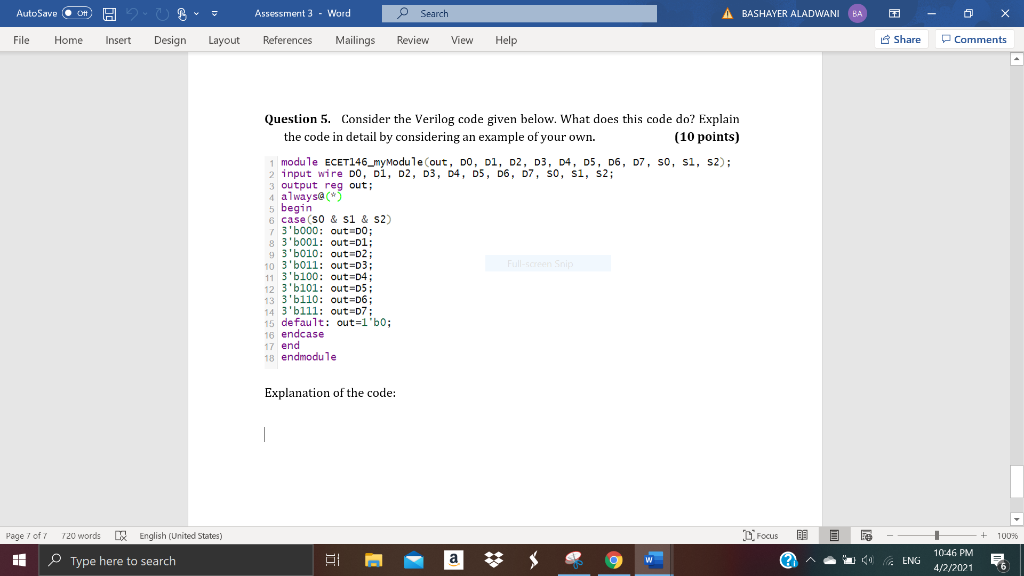Click the zoom slider handle
The image size is (1024, 576).
(936, 536)
